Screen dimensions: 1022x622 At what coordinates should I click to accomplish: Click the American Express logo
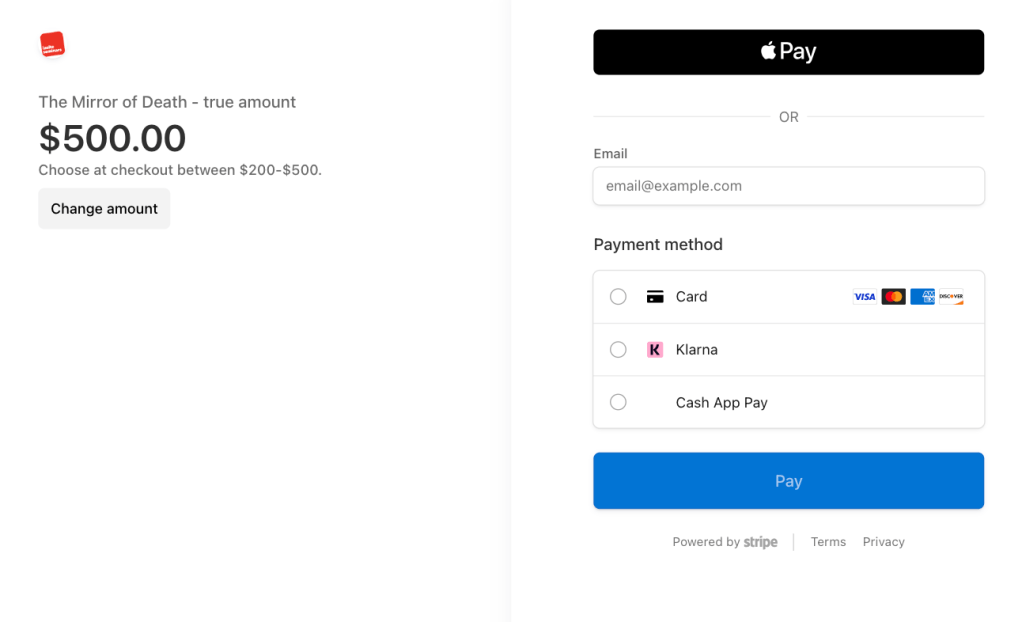pyautogui.click(x=922, y=297)
